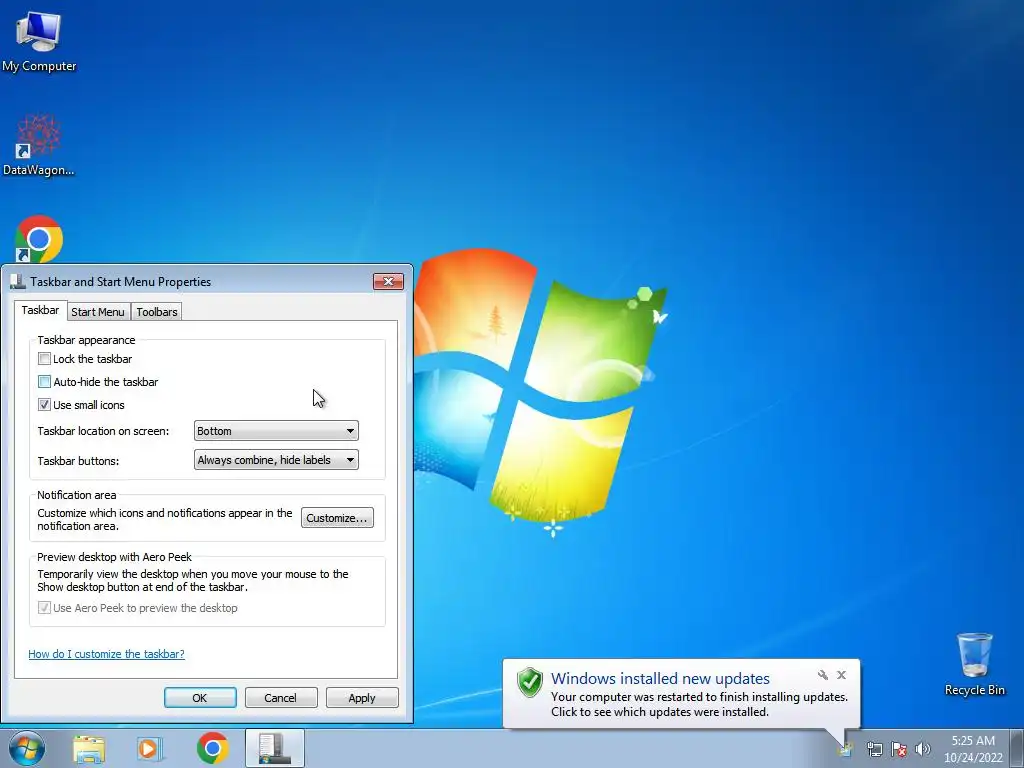Click the volume speaker tray icon

click(923, 749)
